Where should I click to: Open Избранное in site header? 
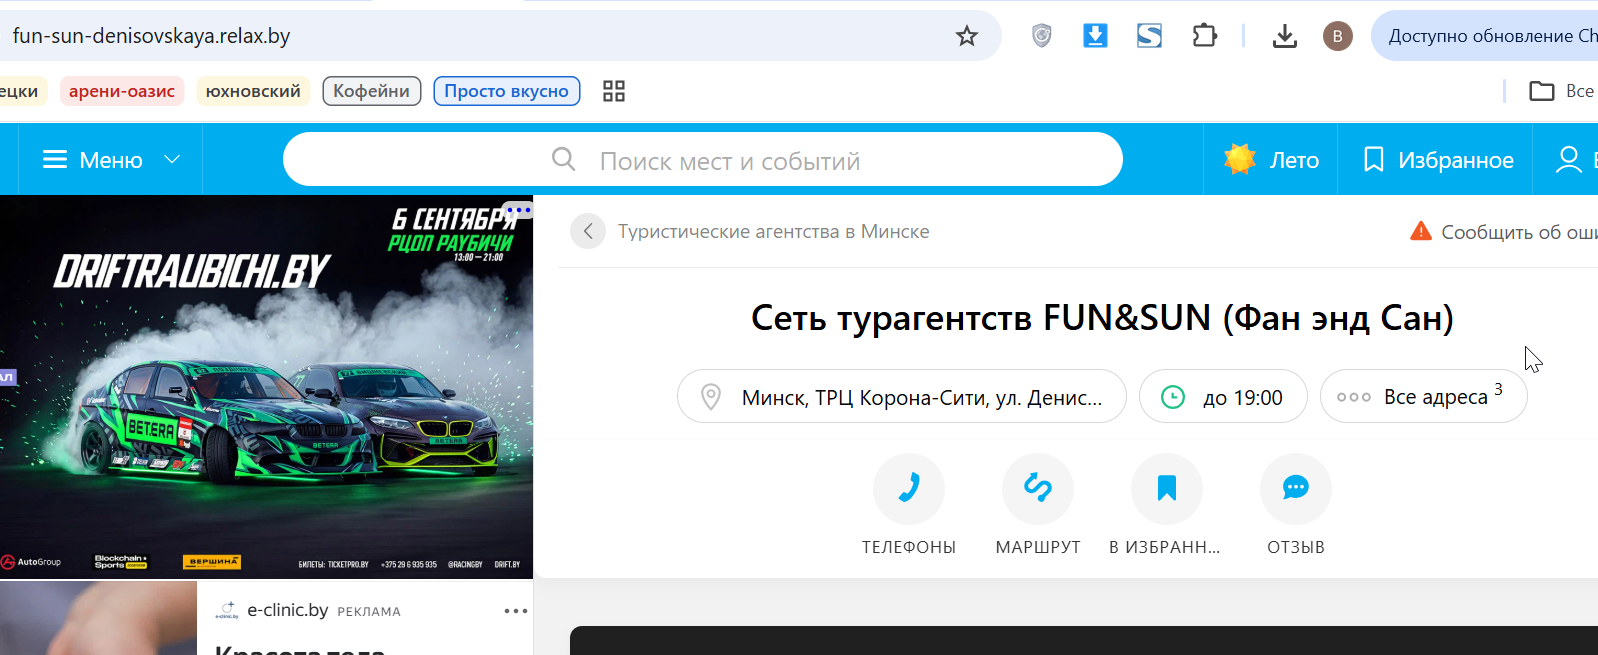coord(1438,160)
